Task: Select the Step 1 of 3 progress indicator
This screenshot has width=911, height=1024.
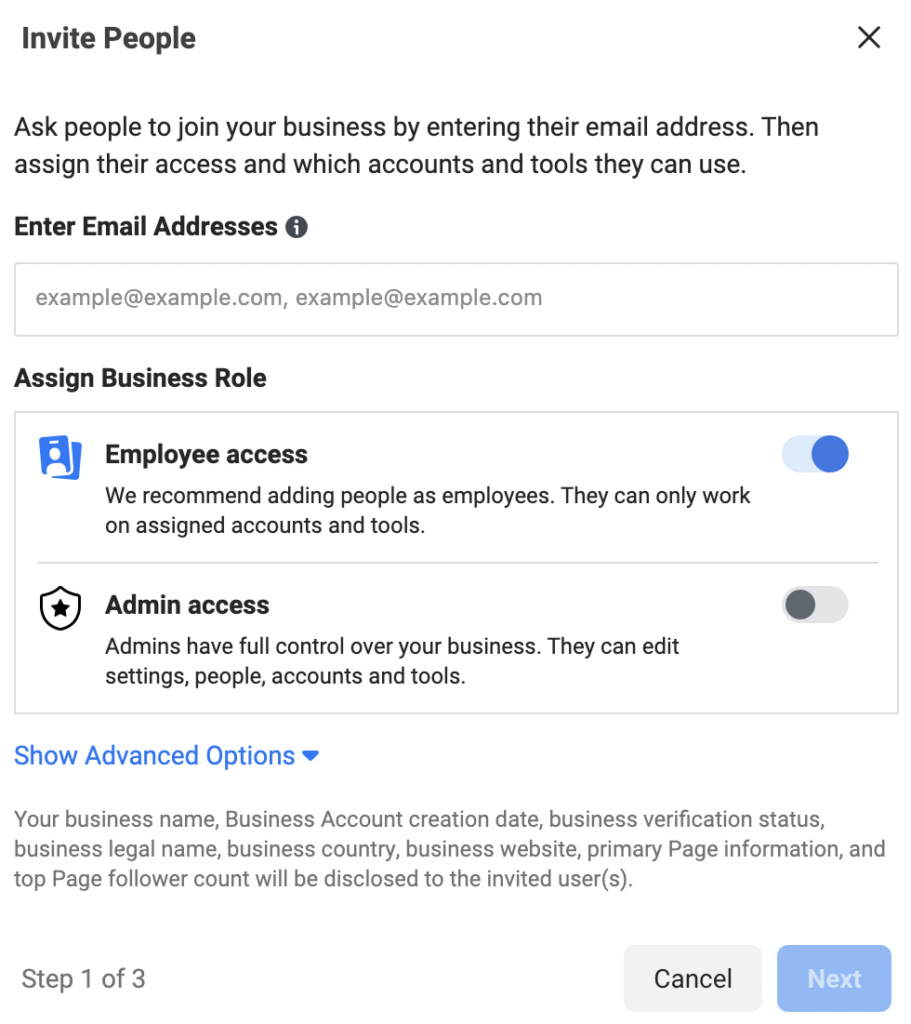Action: coord(83,978)
